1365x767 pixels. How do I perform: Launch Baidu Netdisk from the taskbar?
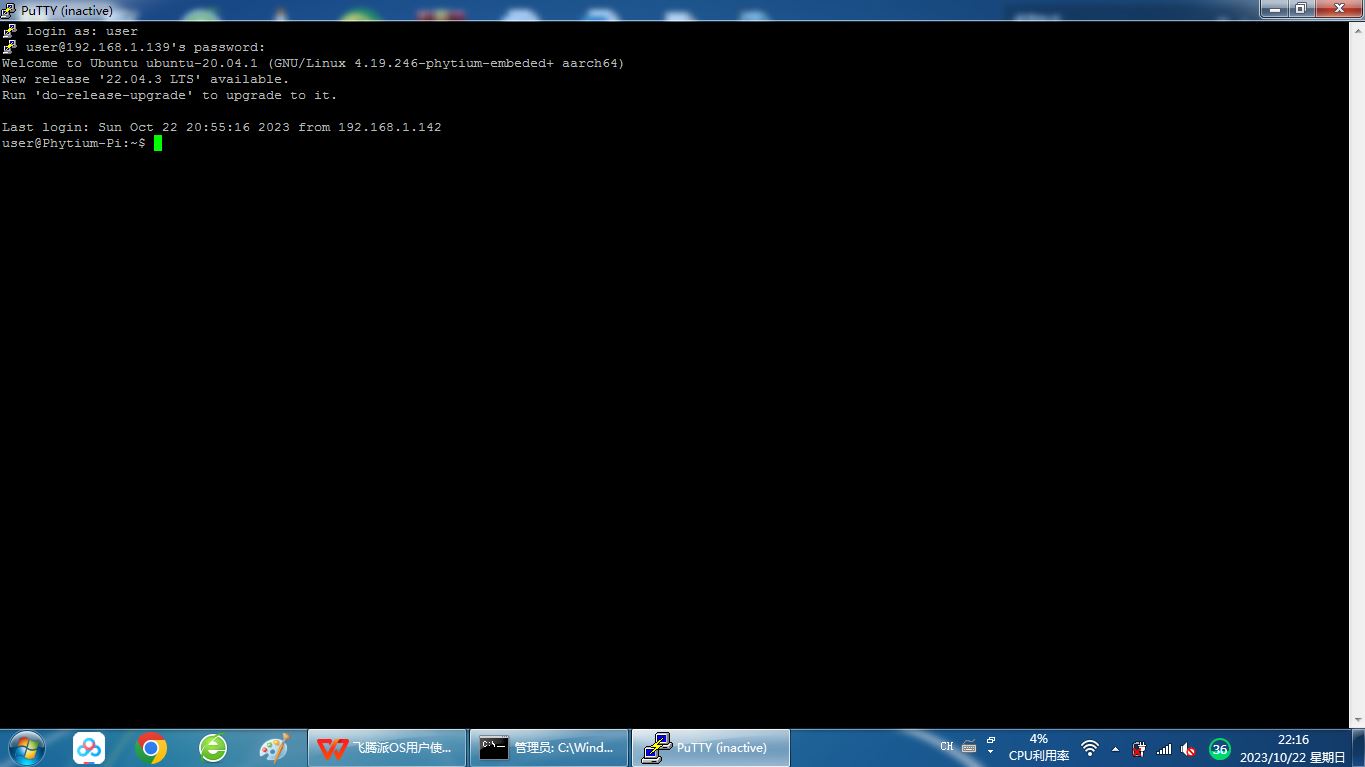89,747
